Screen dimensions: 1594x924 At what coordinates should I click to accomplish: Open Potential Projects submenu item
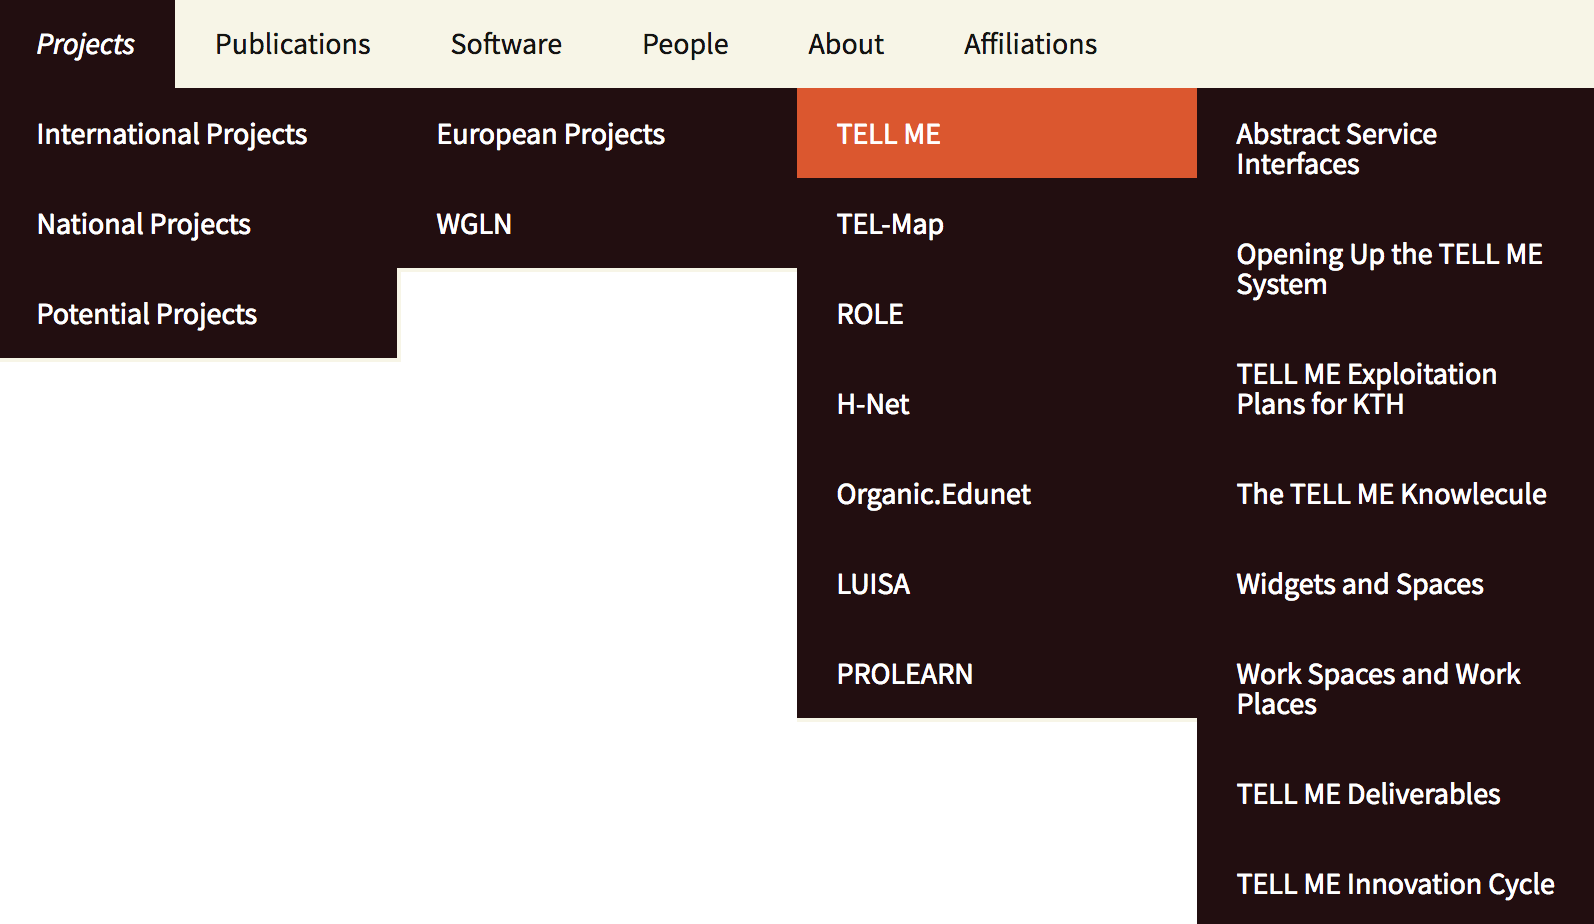coord(147,314)
